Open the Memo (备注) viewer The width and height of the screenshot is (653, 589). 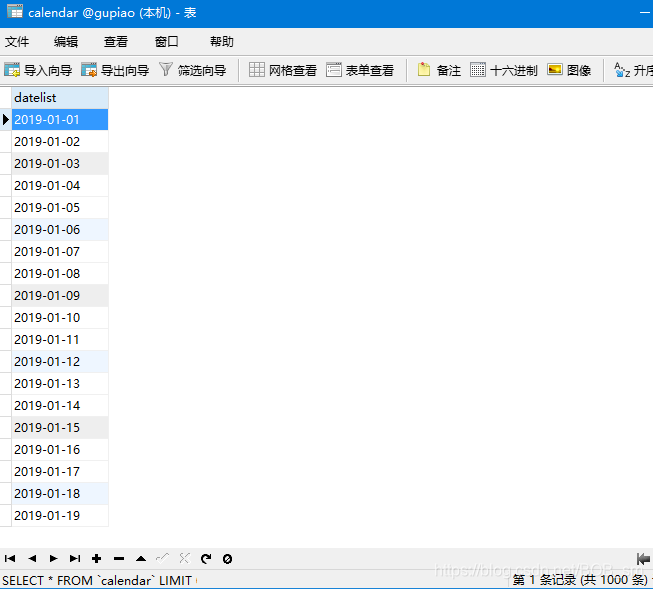click(x=439, y=70)
